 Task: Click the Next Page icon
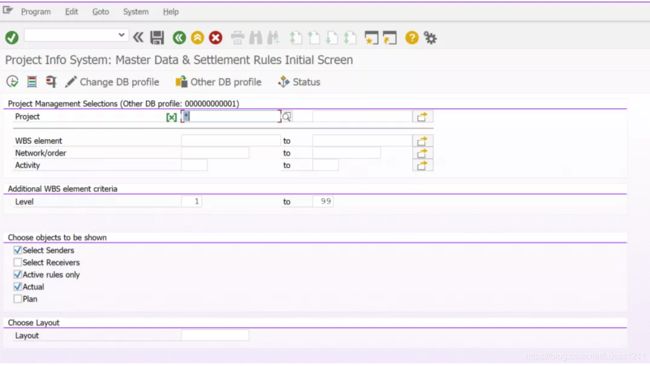click(332, 38)
